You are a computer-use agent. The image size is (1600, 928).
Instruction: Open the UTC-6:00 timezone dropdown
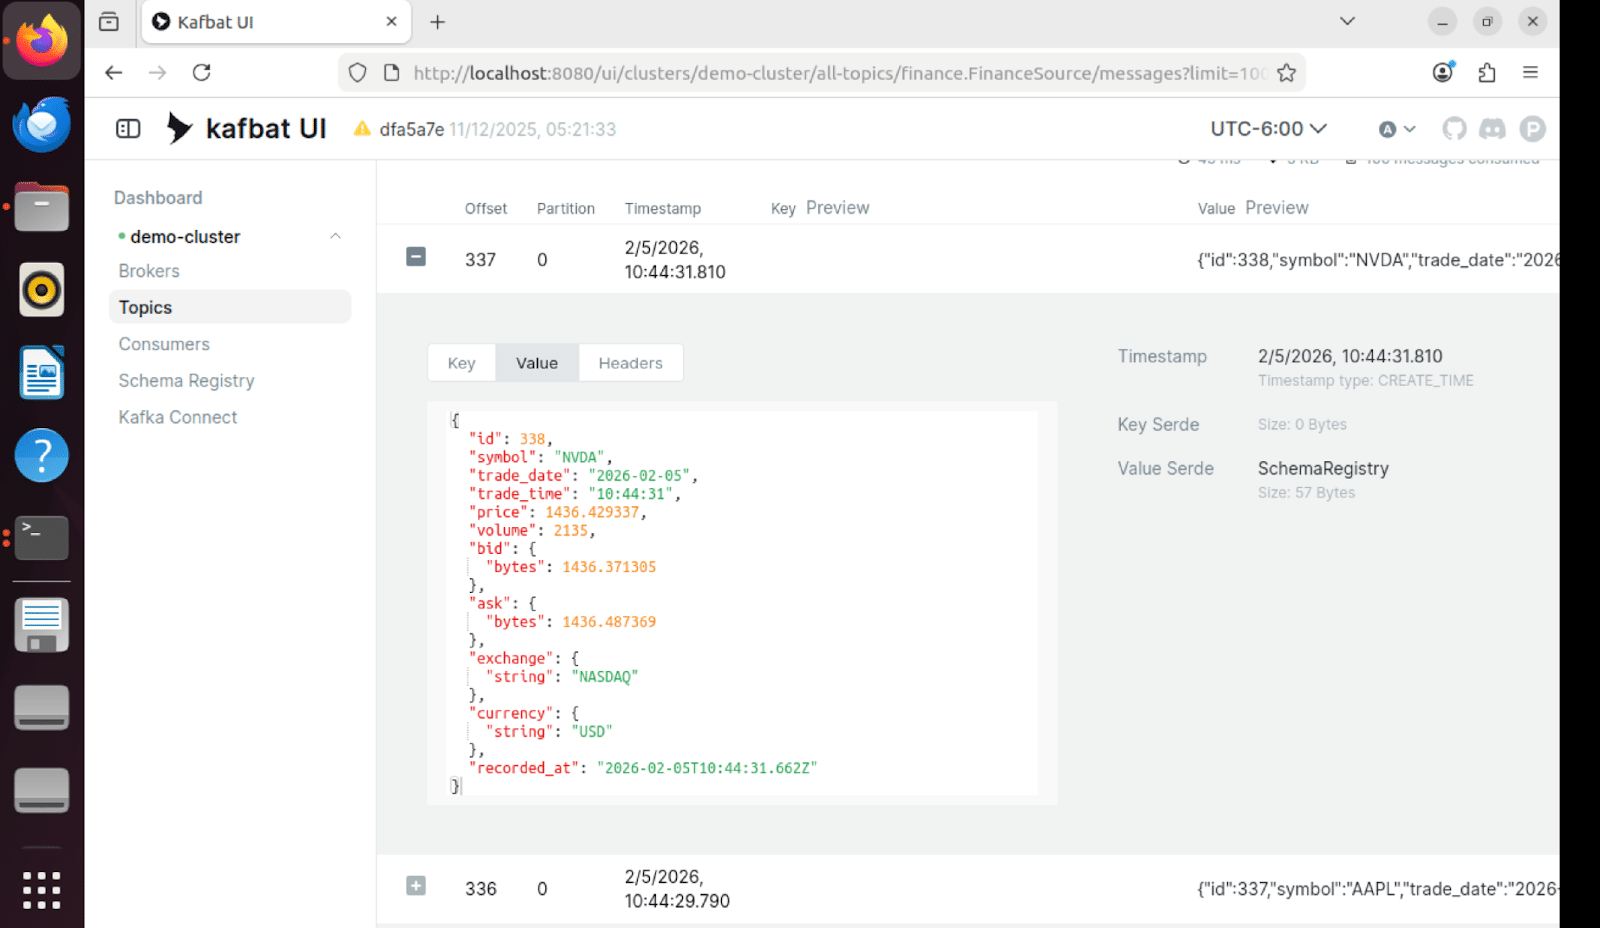[x=1264, y=128]
